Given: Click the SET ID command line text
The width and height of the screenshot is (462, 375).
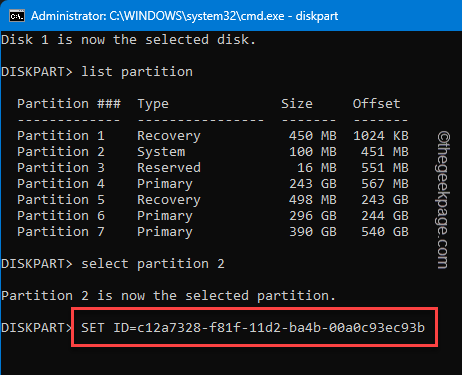Looking at the screenshot, I should coord(253,327).
